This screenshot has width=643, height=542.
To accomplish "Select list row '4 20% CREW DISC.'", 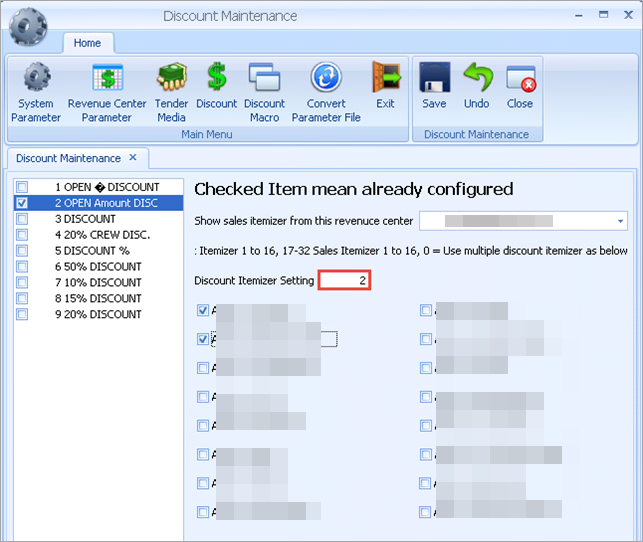I will coord(98,235).
